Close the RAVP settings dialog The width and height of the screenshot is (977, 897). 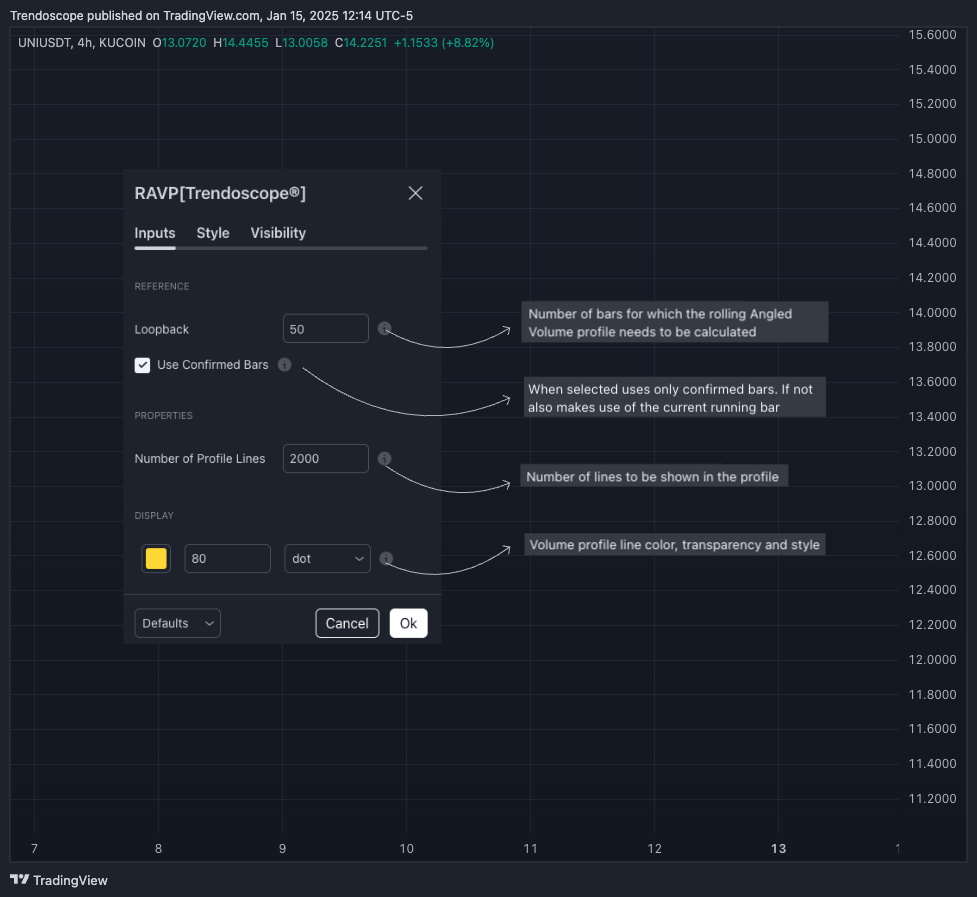(x=416, y=193)
